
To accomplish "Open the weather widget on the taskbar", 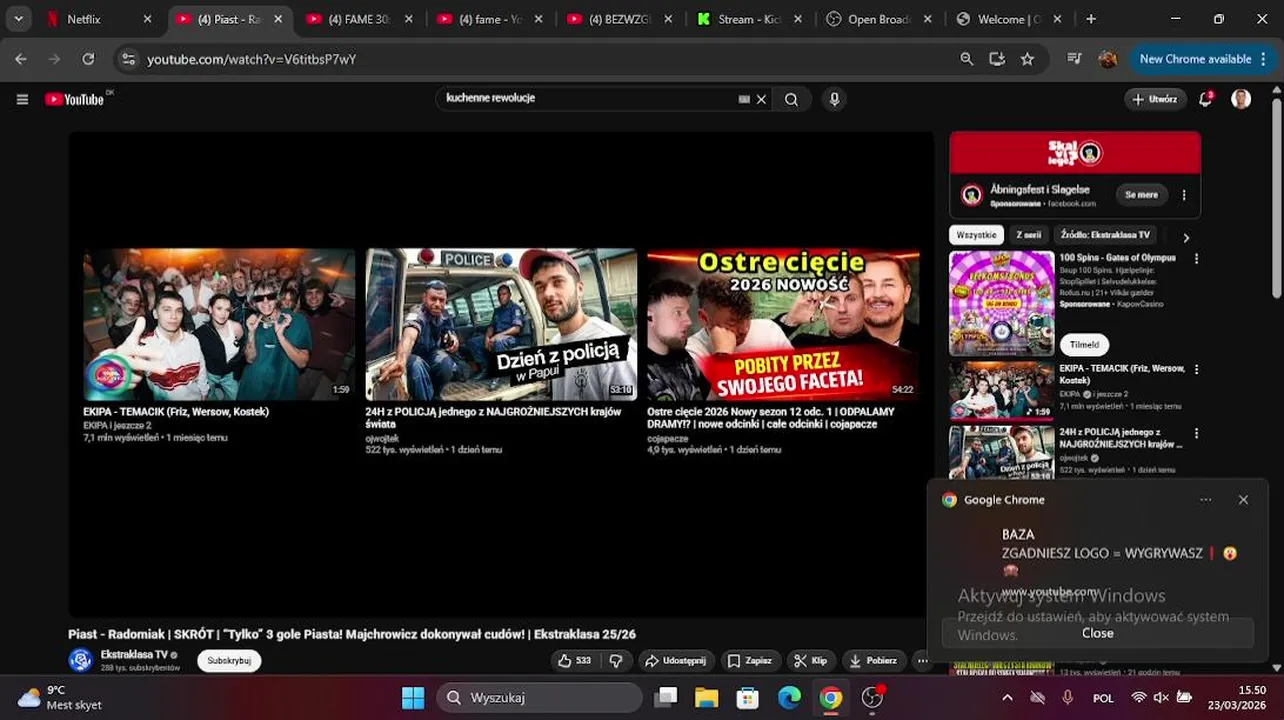I will (60, 697).
